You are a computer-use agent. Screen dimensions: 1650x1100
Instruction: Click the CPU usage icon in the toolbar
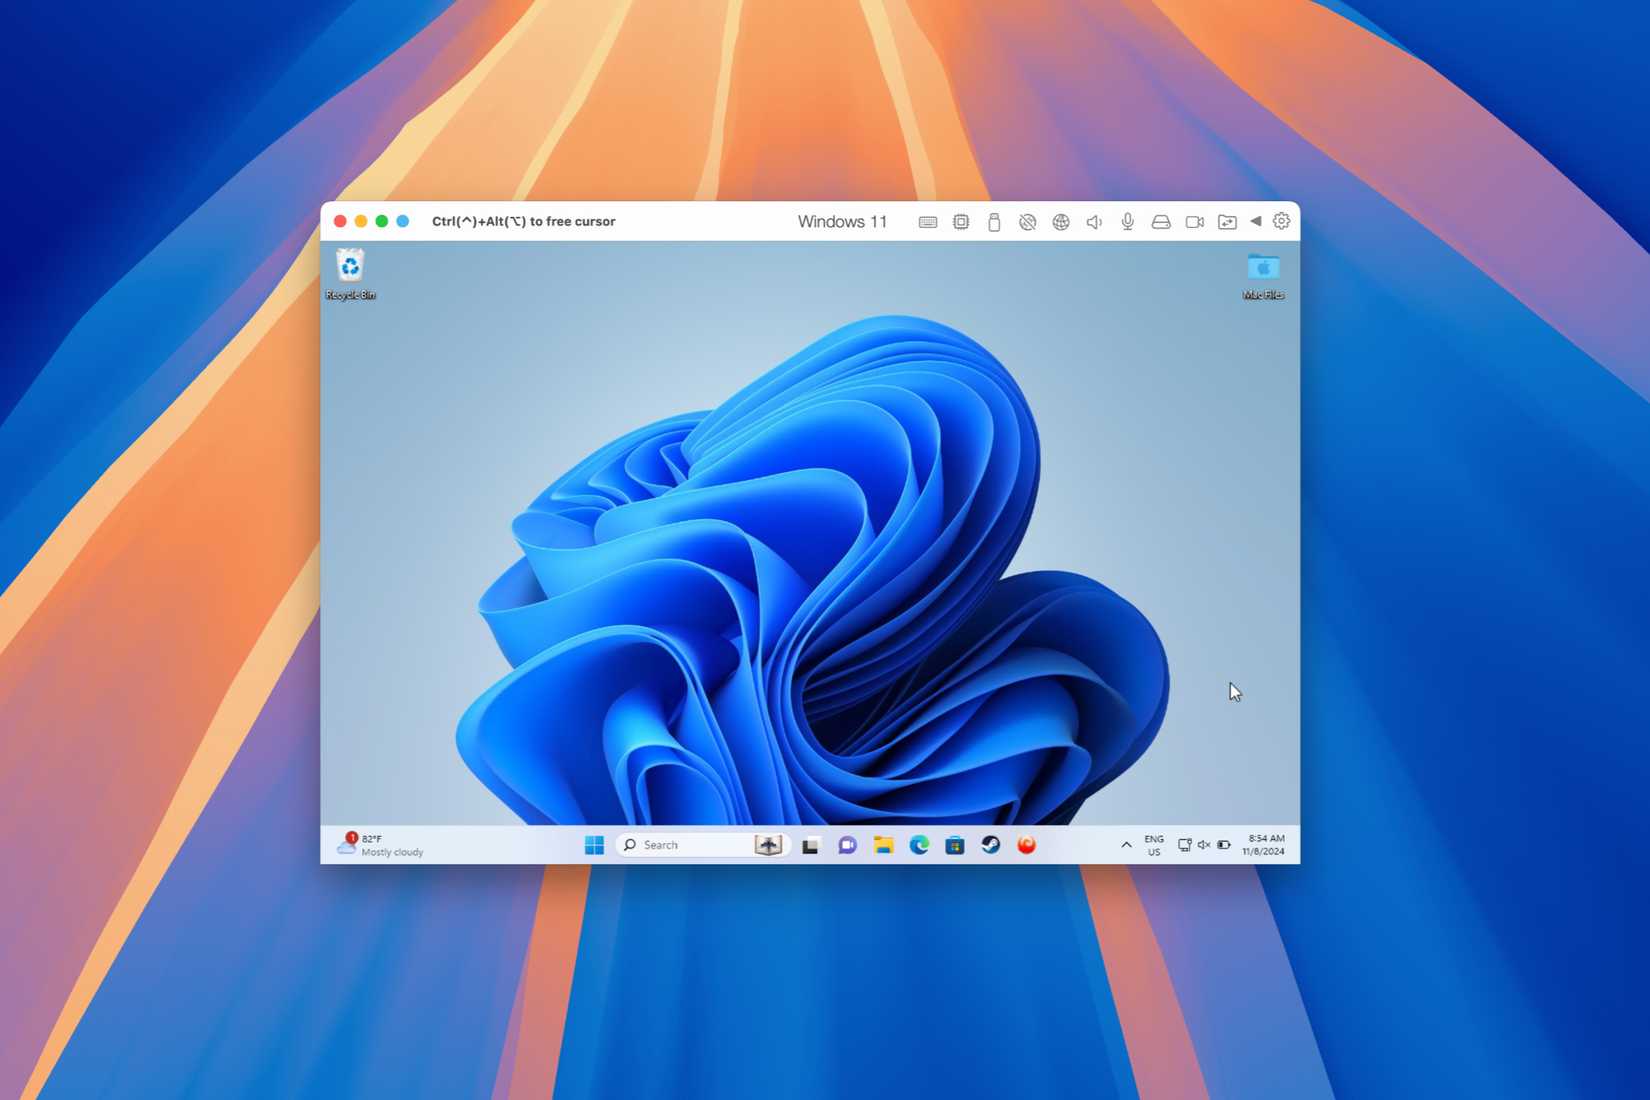point(961,221)
